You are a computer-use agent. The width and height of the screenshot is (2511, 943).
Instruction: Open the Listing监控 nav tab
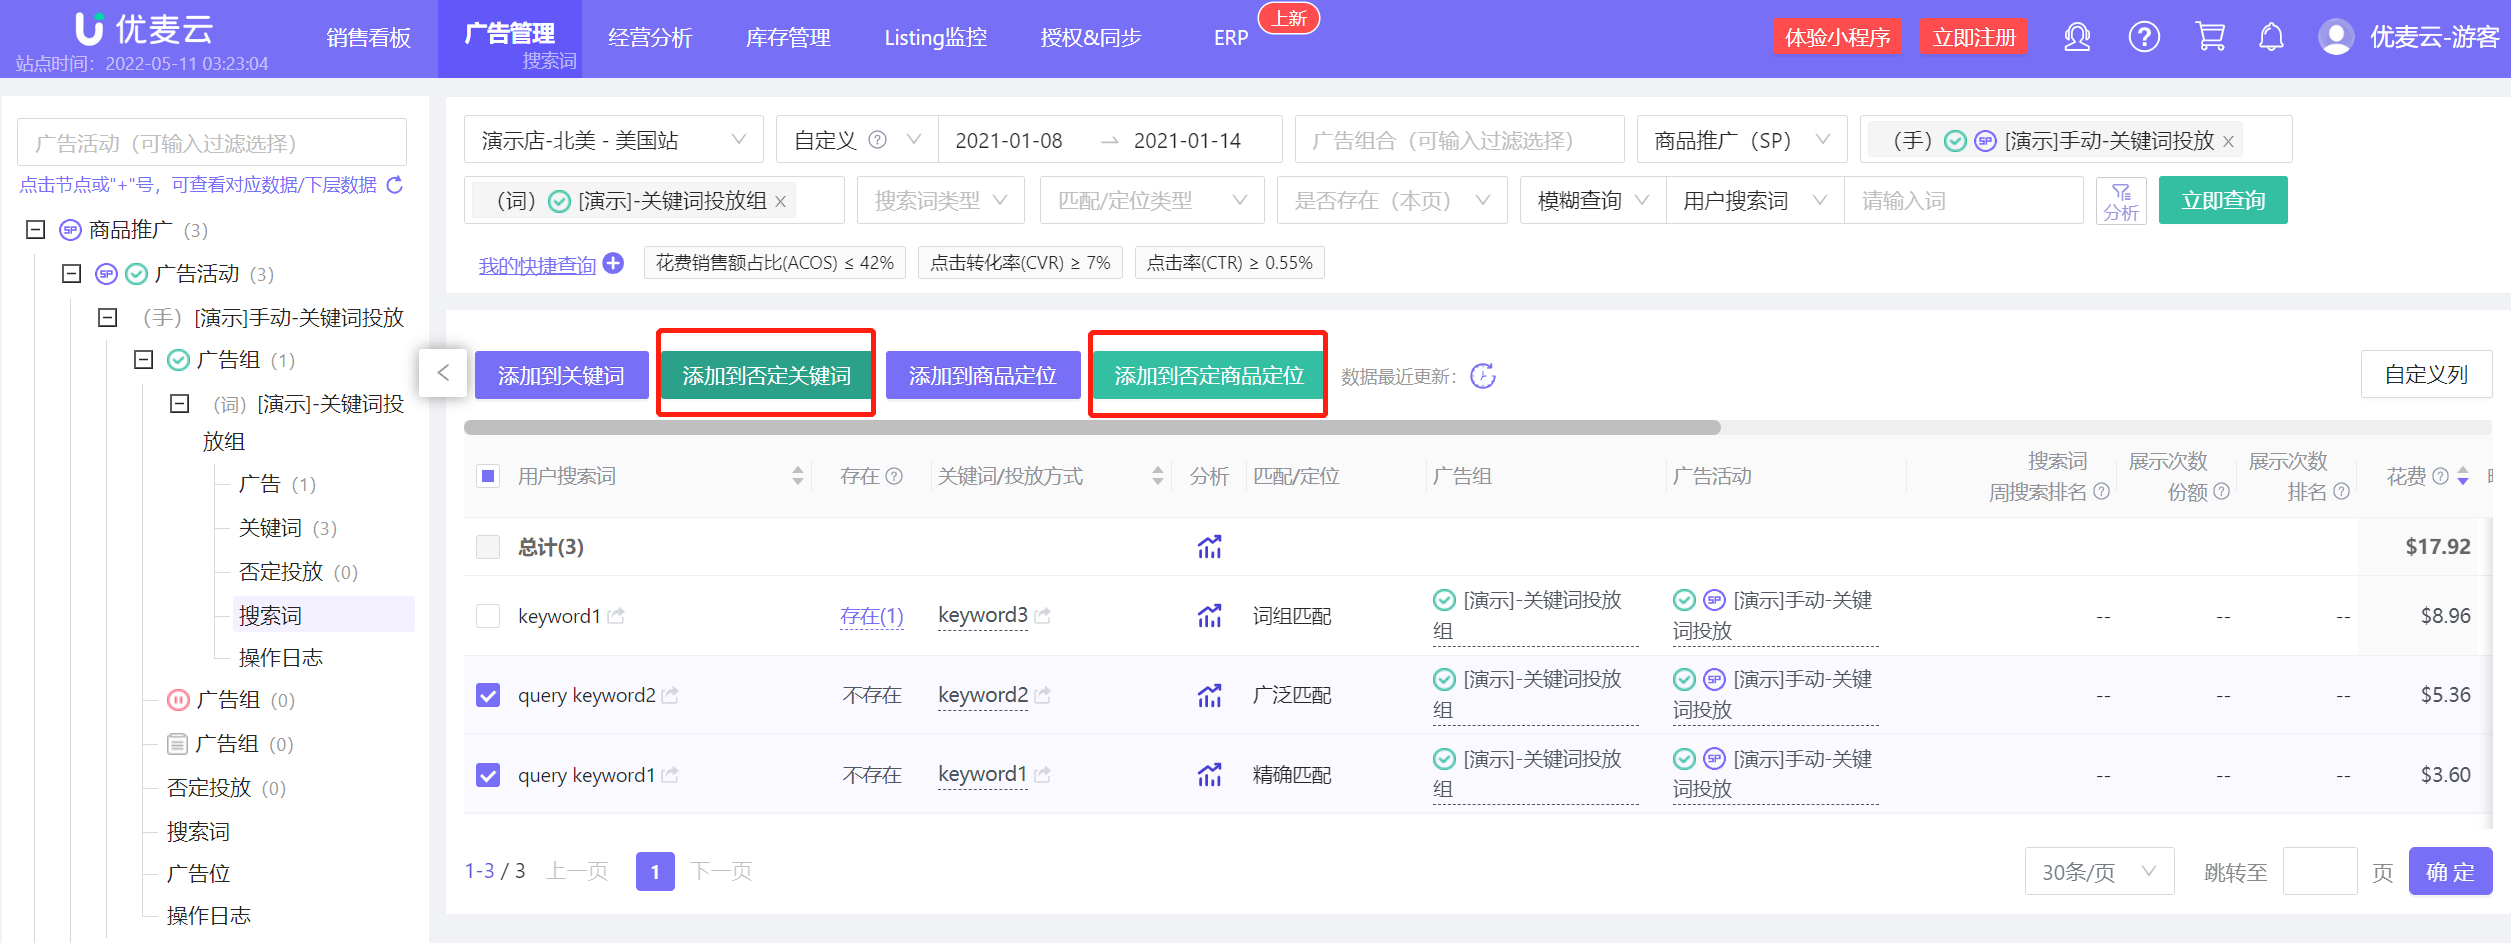[935, 38]
